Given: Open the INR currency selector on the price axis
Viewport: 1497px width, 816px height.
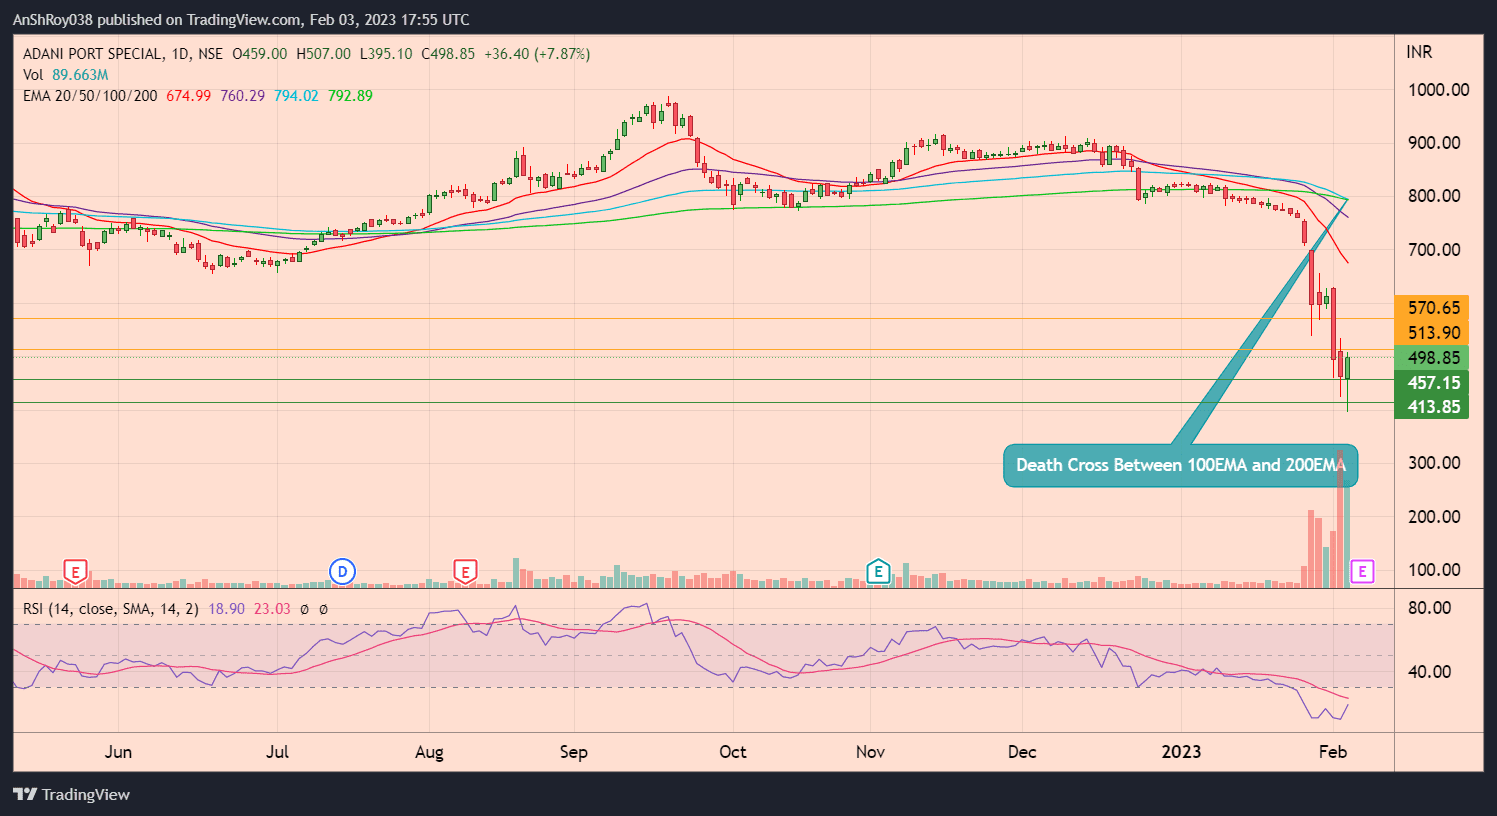Looking at the screenshot, I should pos(1419,52).
